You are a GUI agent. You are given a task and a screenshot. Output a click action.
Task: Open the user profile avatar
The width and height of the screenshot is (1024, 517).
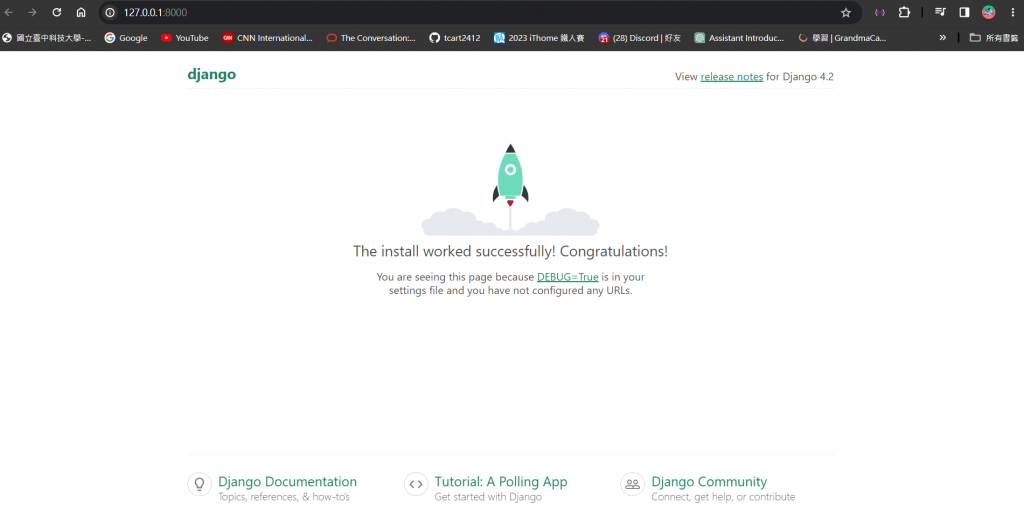point(989,12)
